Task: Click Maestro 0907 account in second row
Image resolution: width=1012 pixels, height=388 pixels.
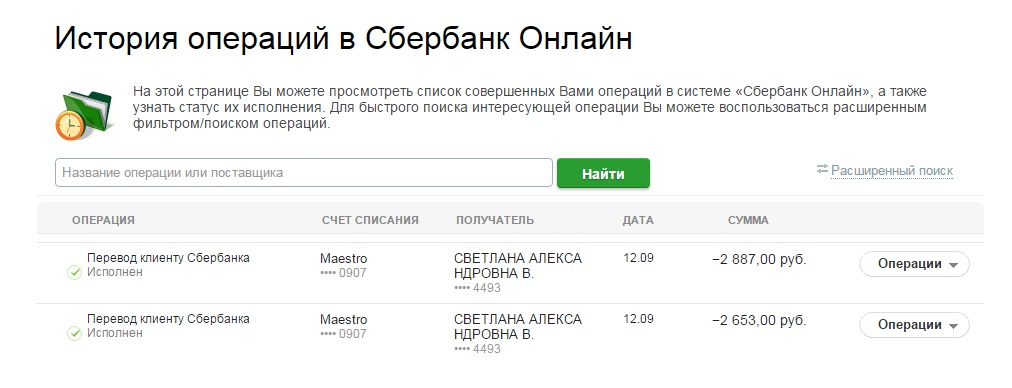Action: 344,326
